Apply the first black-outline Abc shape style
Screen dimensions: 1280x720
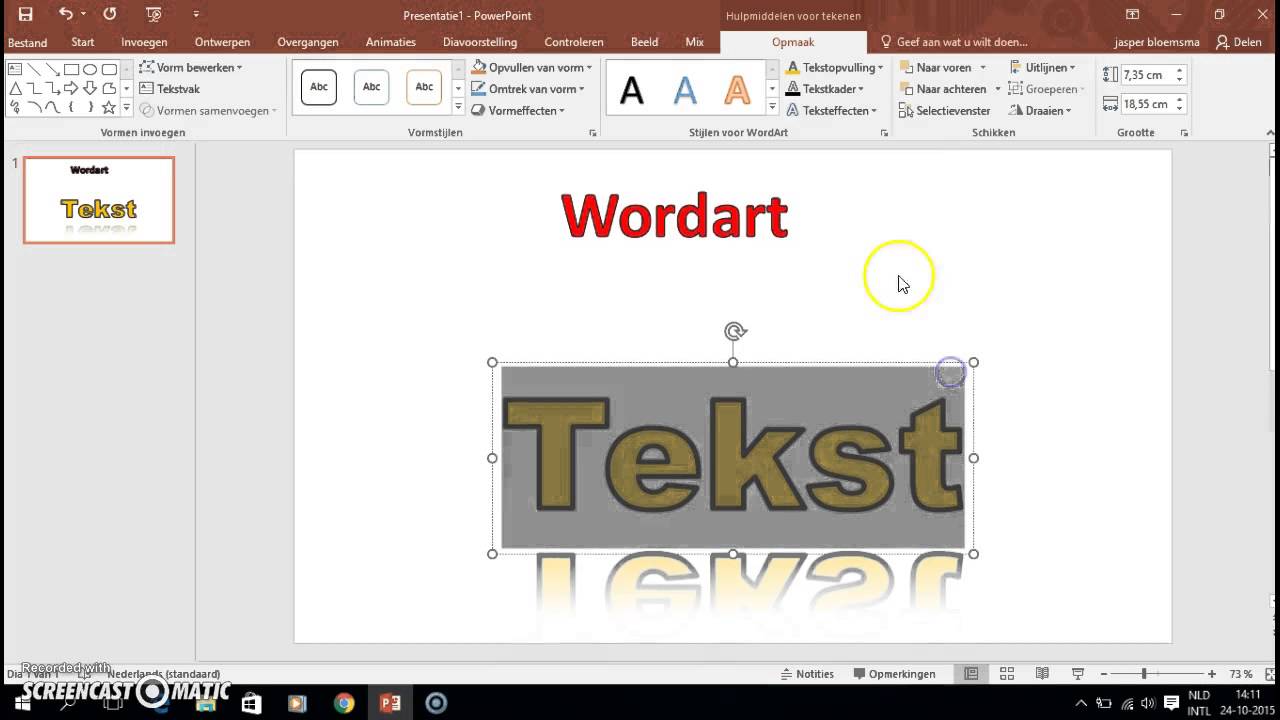[319, 87]
